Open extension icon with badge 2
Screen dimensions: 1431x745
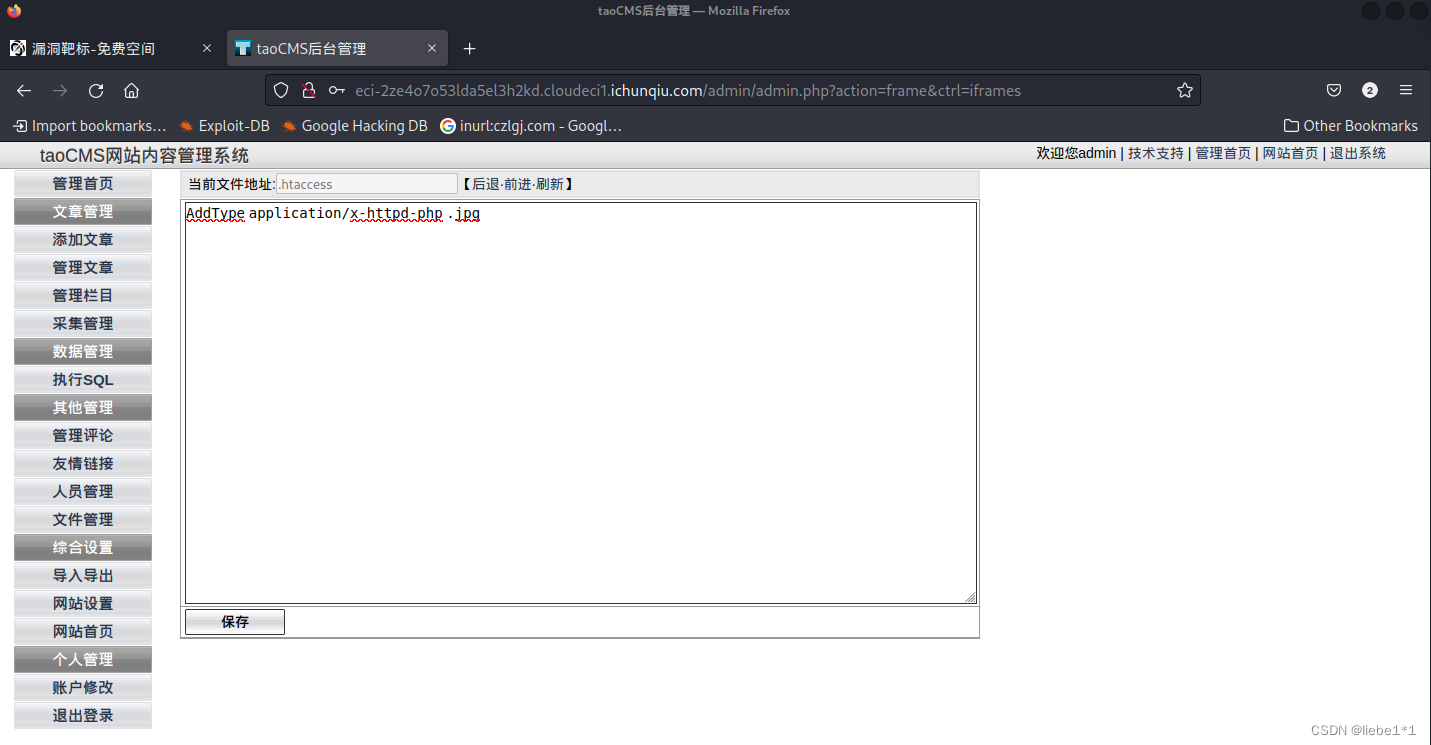tap(1370, 90)
